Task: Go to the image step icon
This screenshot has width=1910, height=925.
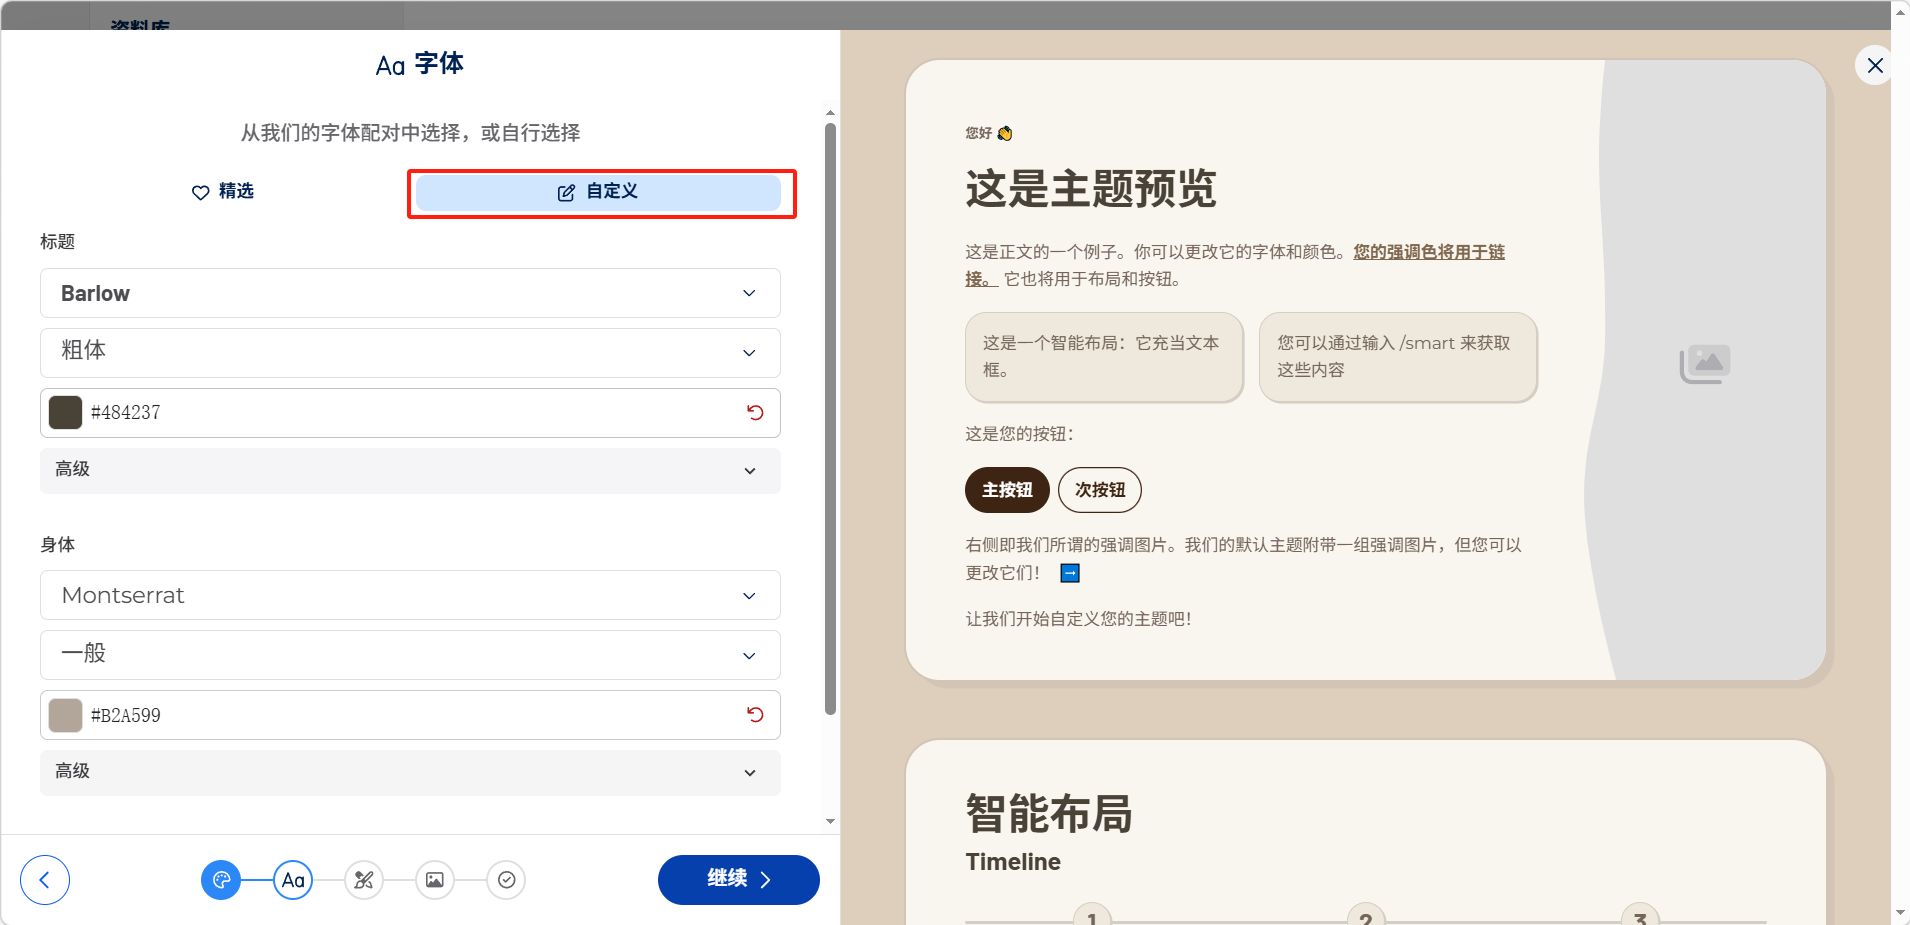Action: pyautogui.click(x=435, y=880)
